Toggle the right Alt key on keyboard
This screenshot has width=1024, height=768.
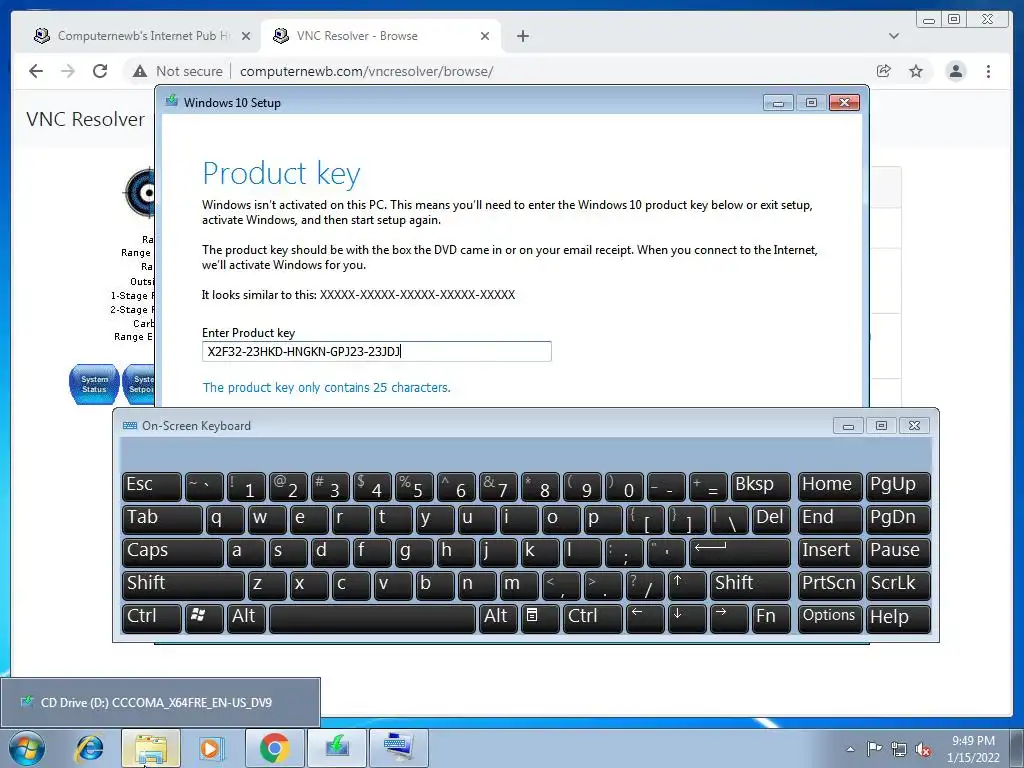(498, 618)
